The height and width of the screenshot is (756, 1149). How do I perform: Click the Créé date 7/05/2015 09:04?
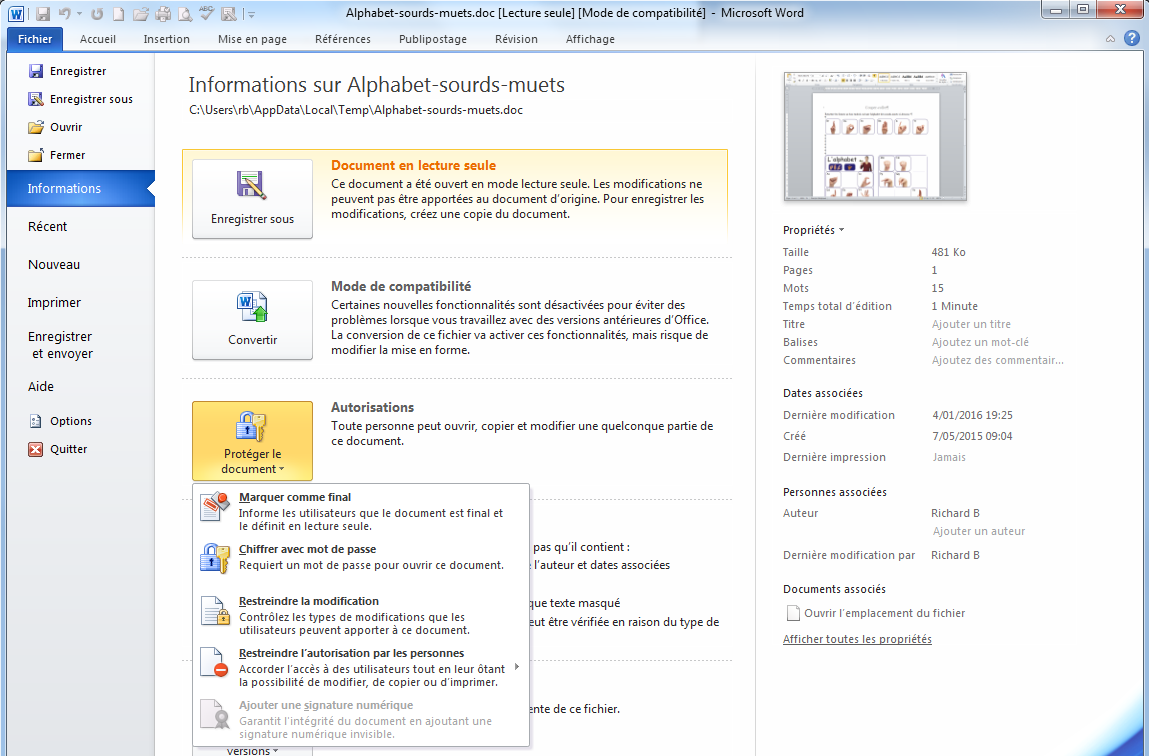point(972,436)
